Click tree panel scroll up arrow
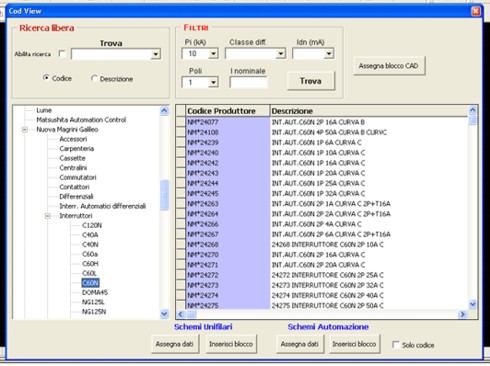 pos(164,111)
